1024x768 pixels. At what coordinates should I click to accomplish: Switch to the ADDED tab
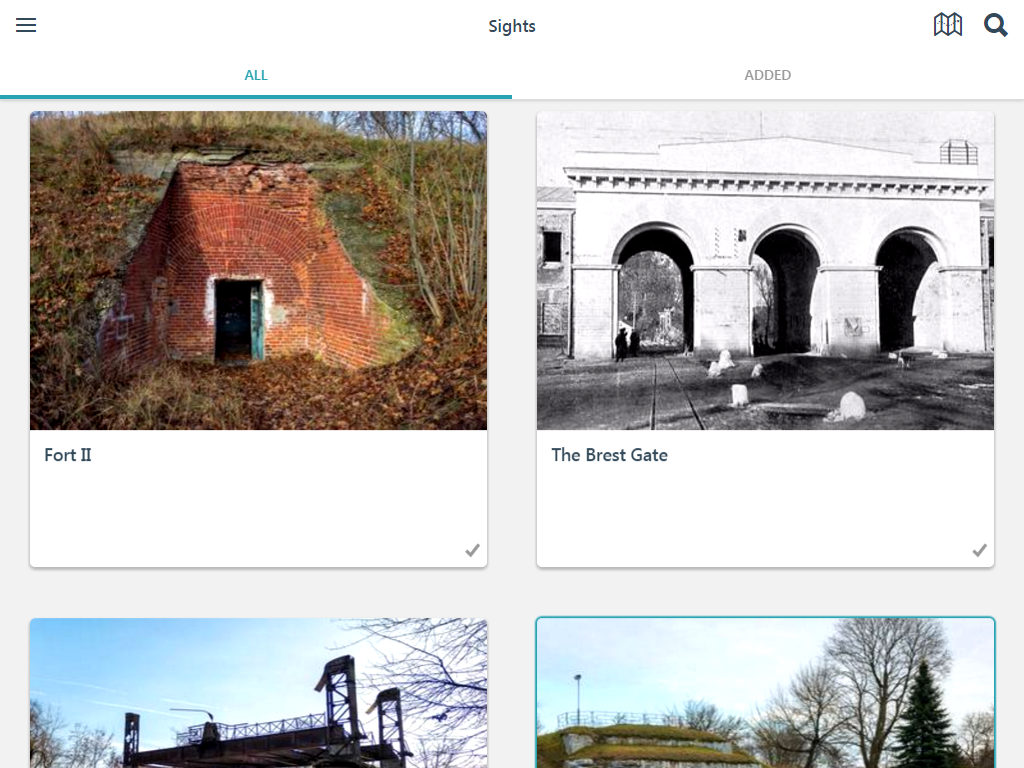click(768, 75)
